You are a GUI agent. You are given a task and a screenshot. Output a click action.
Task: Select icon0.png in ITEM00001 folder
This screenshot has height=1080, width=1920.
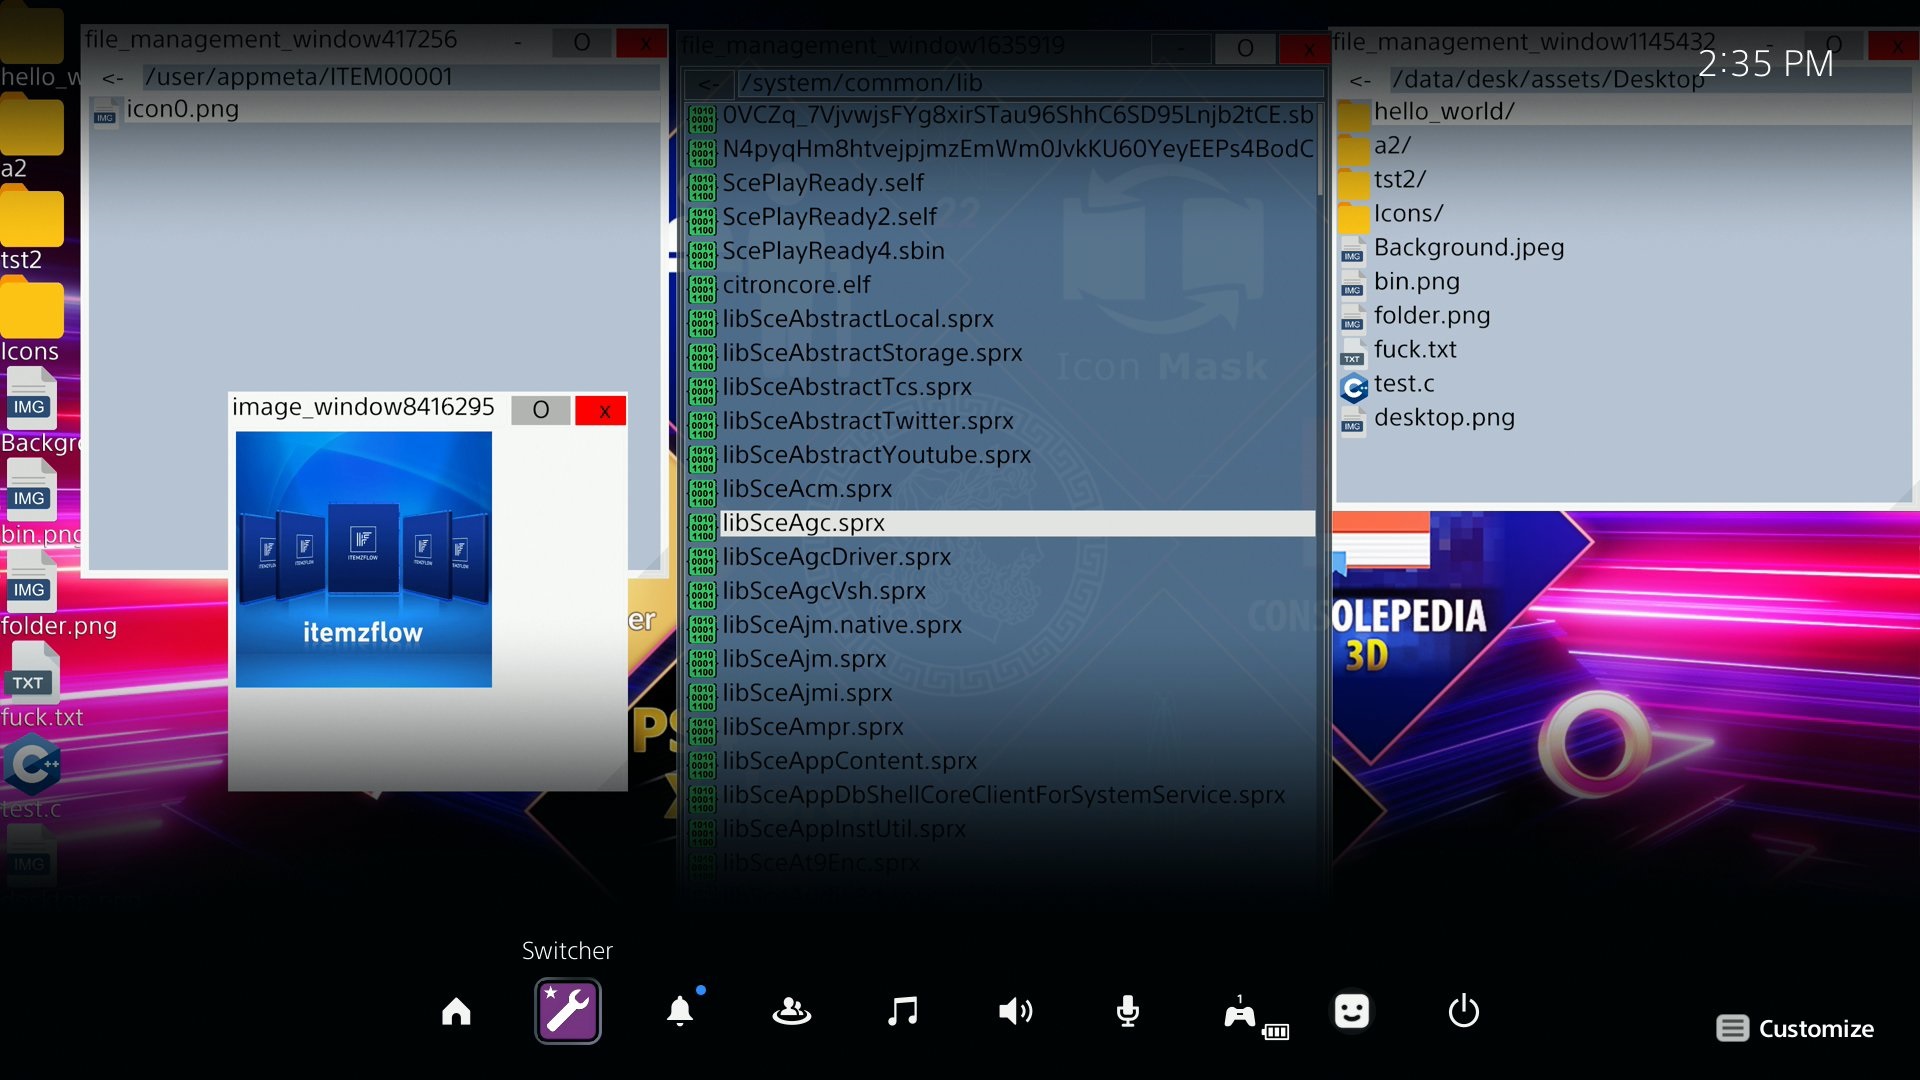click(x=182, y=109)
